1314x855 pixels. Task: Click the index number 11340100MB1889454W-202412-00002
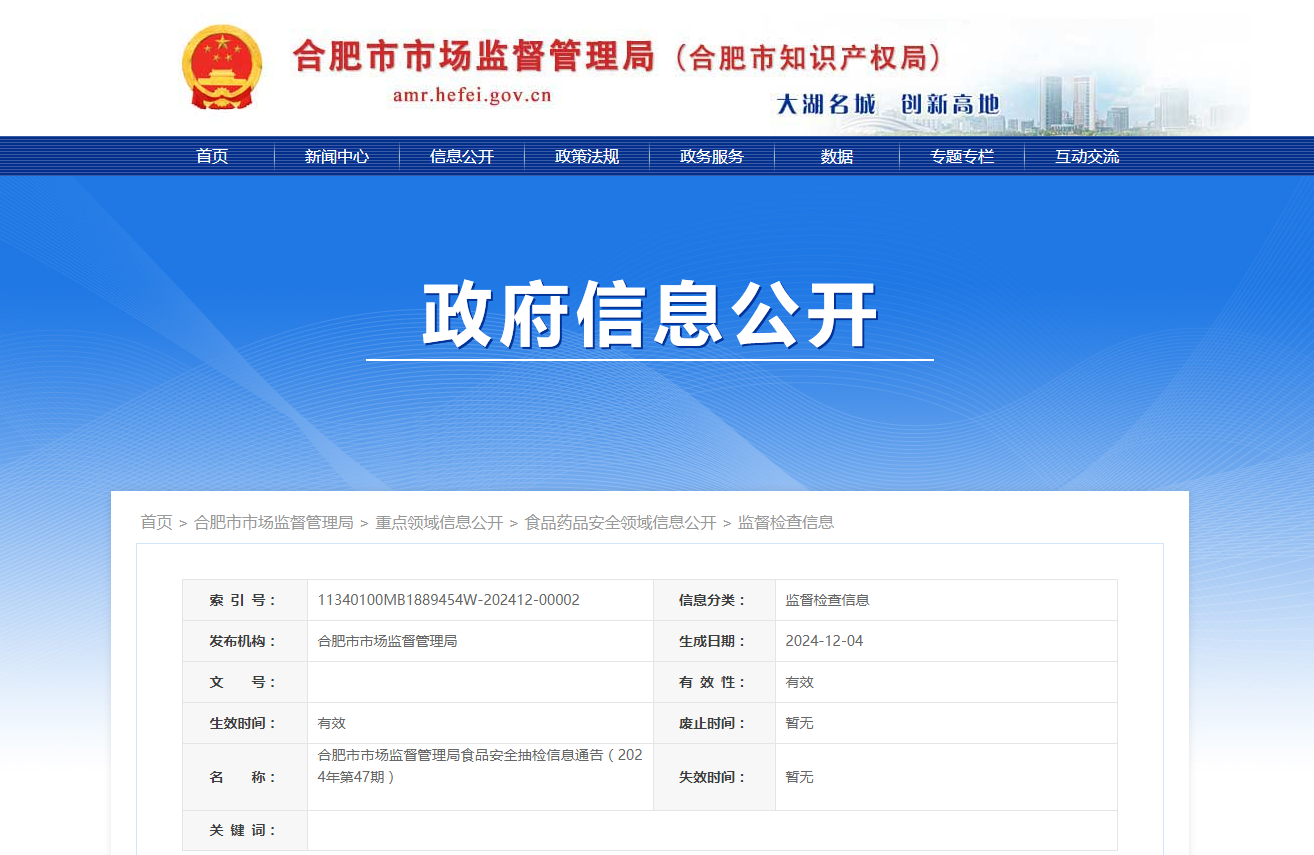pos(448,600)
